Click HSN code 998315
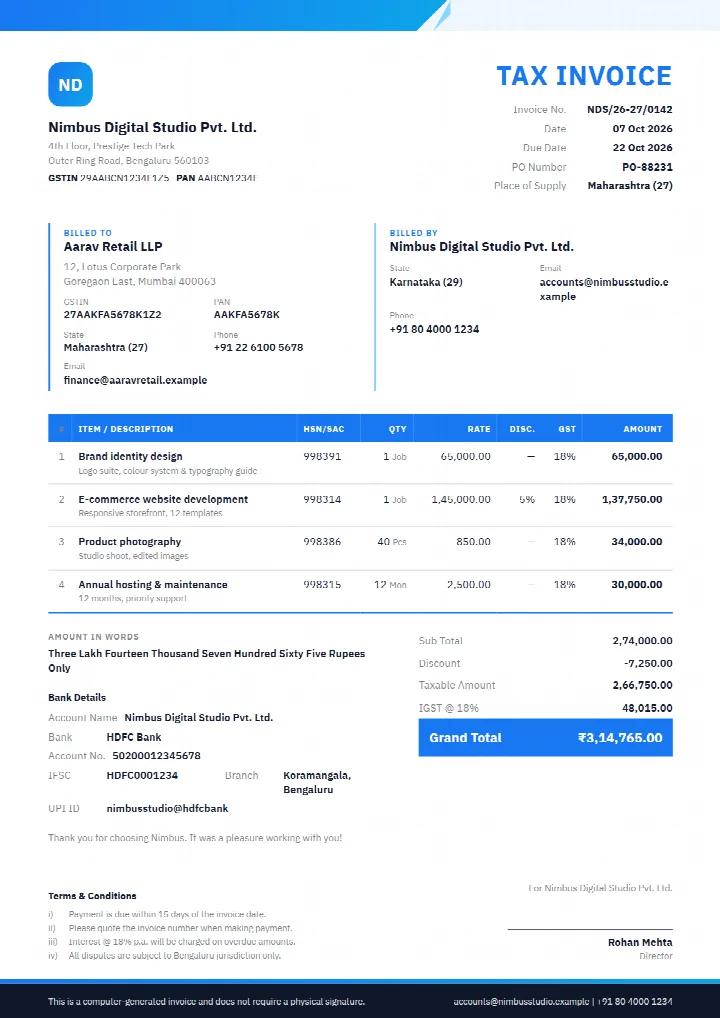720x1018 pixels. tap(322, 584)
